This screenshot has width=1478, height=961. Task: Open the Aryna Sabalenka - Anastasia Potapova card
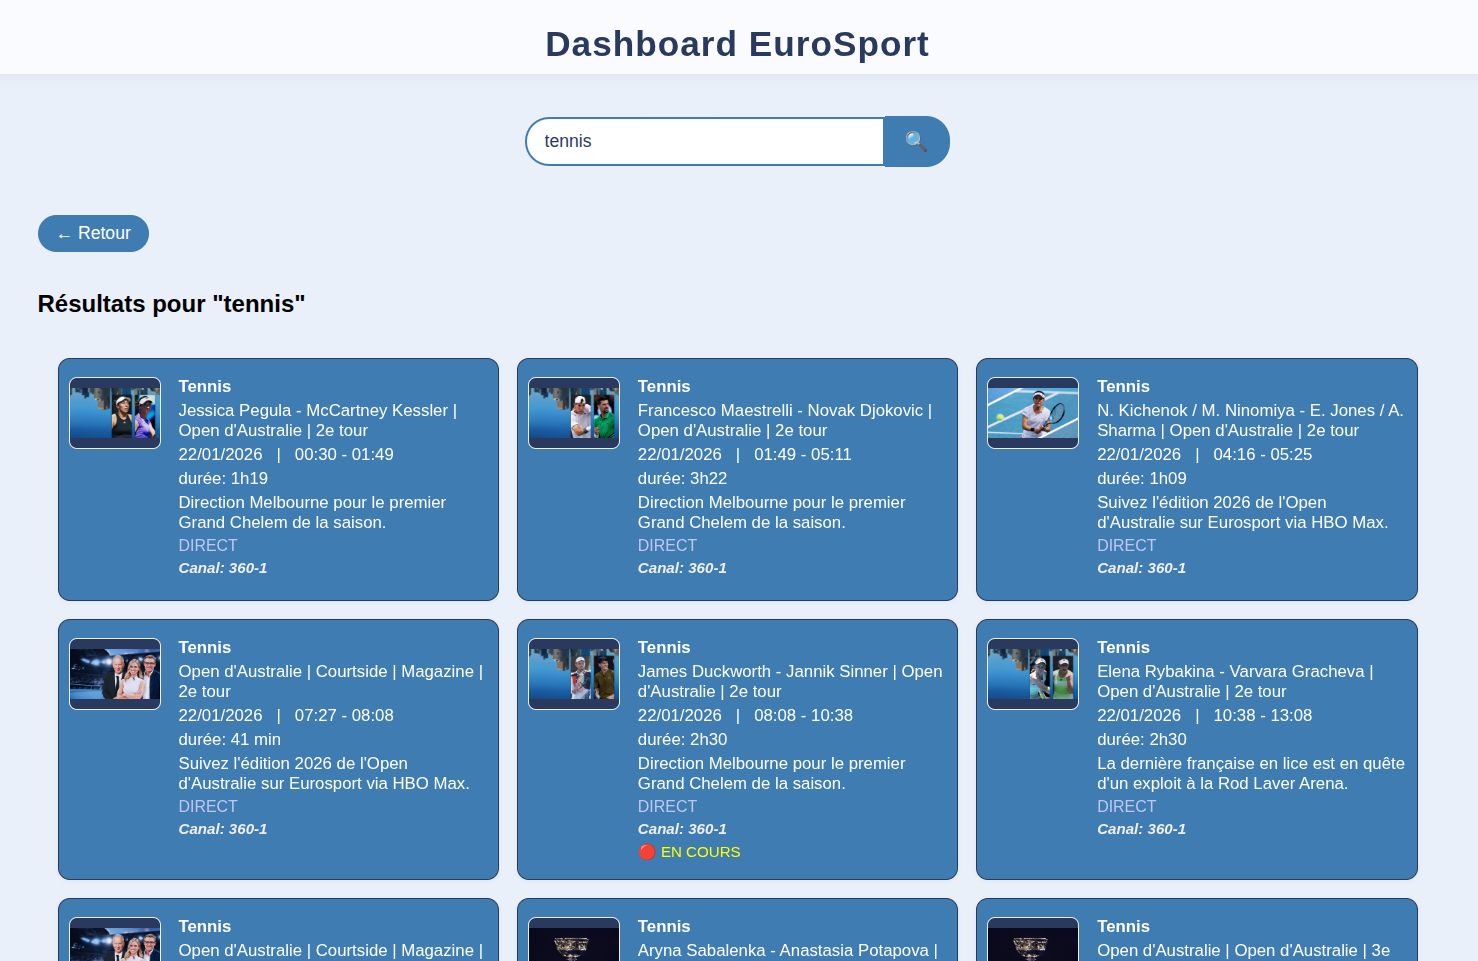point(787,950)
